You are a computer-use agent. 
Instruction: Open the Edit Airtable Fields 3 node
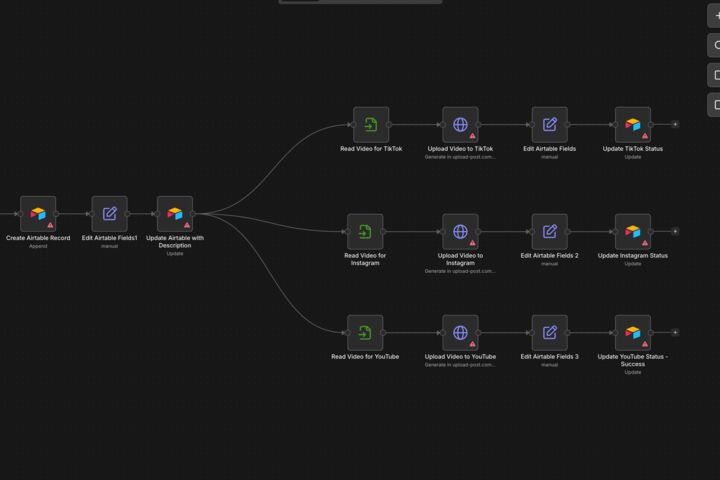[x=549, y=333]
